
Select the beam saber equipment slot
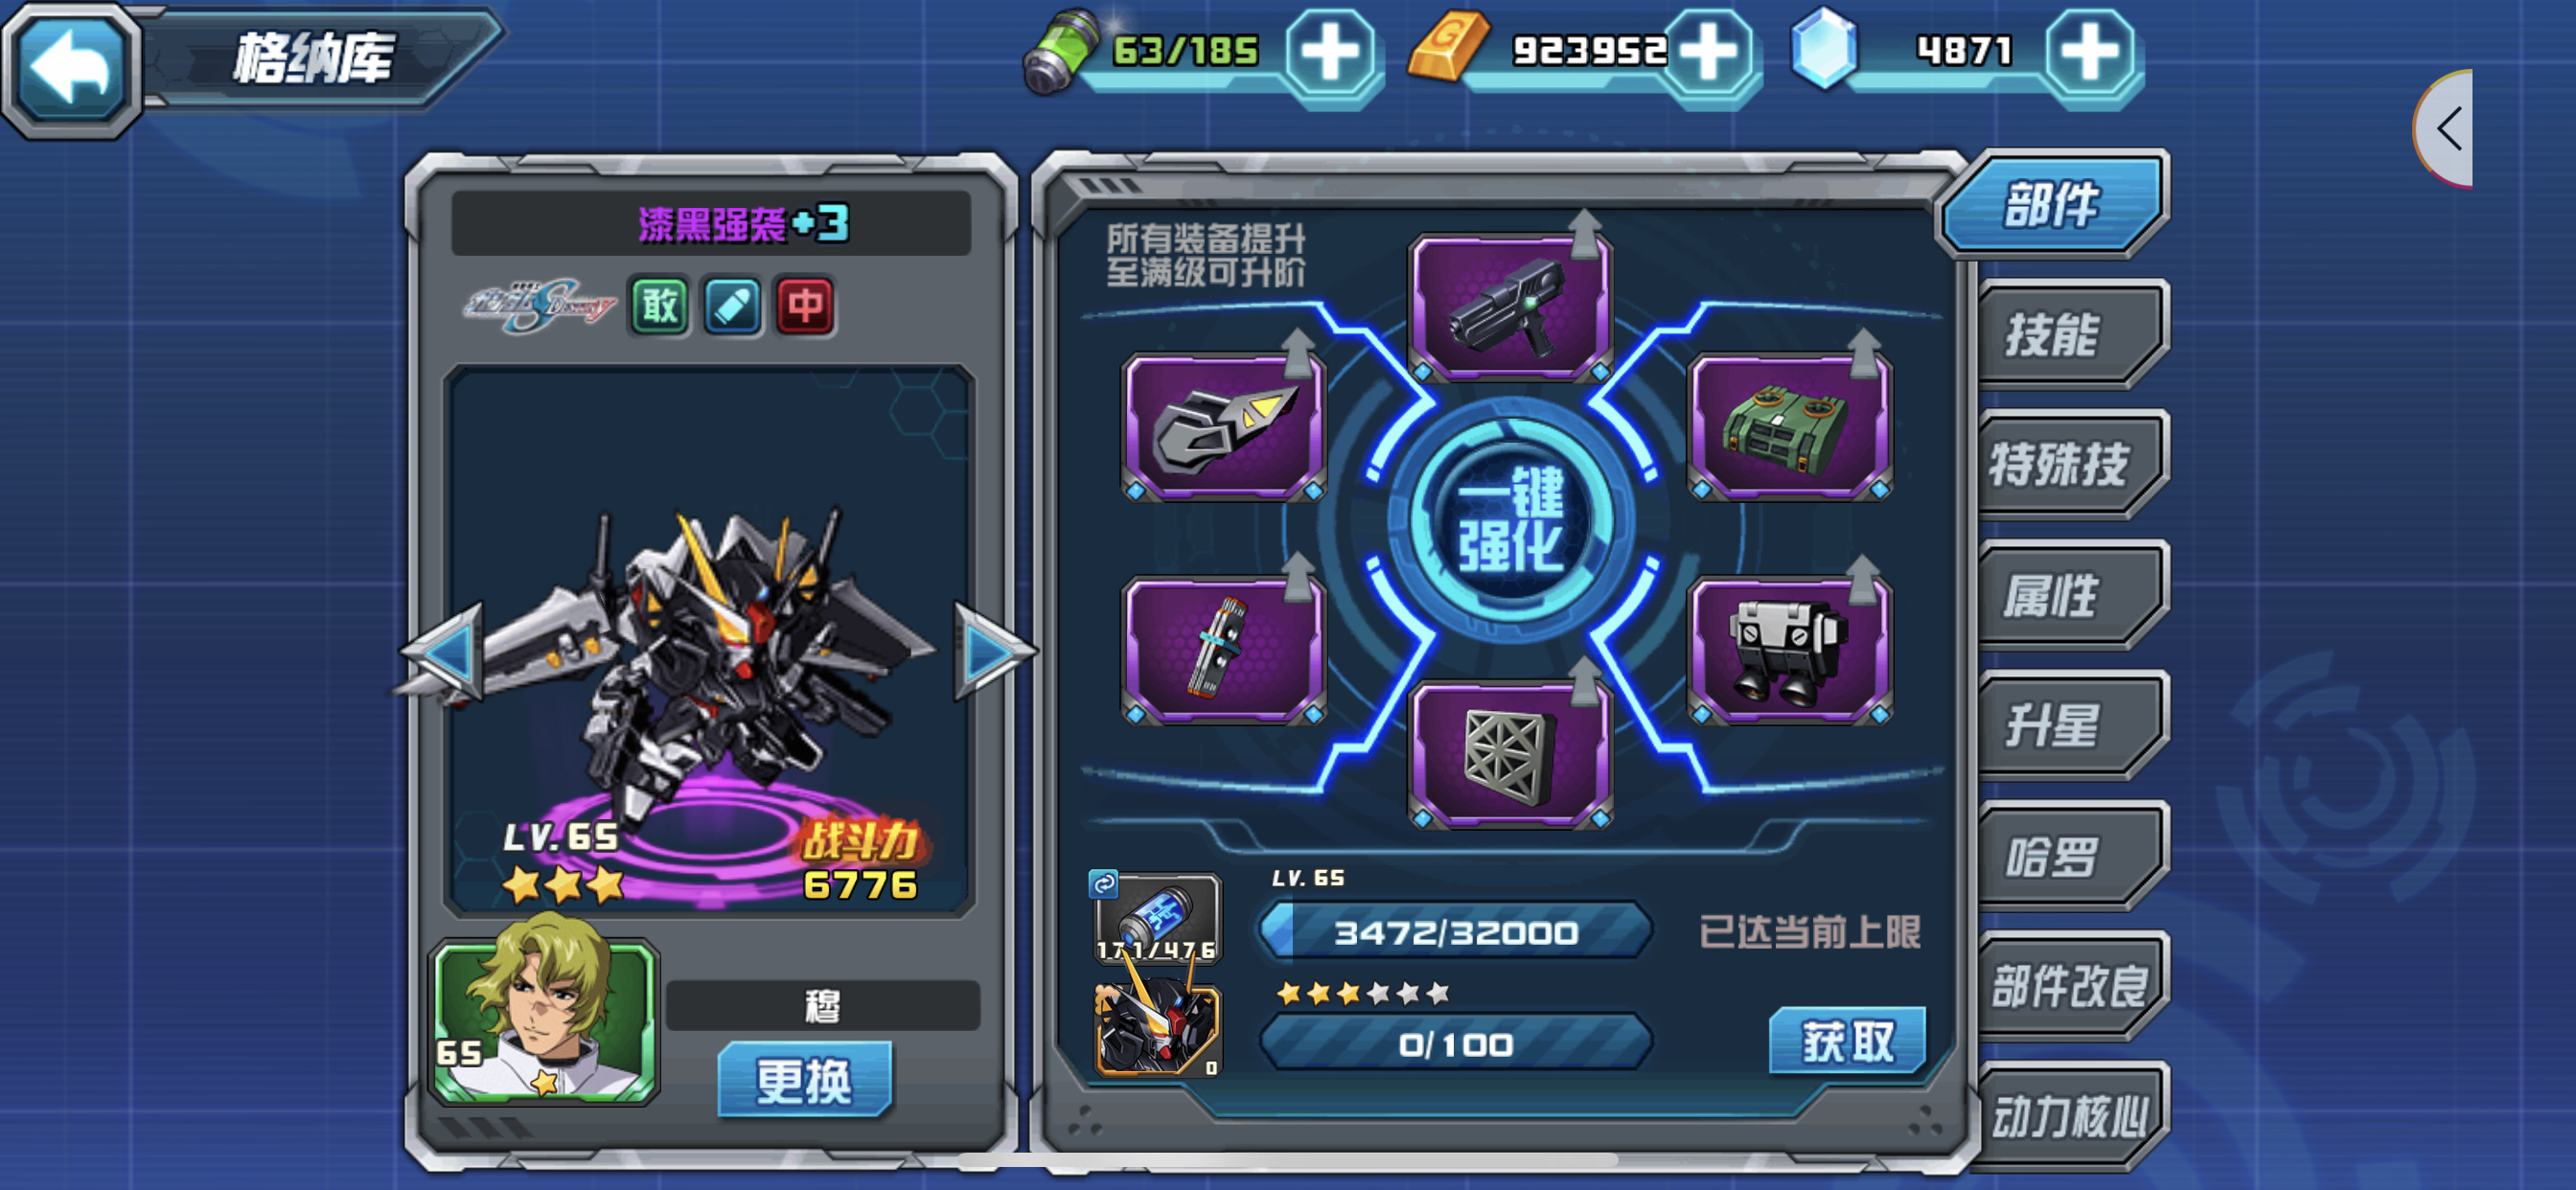pos(1223,650)
